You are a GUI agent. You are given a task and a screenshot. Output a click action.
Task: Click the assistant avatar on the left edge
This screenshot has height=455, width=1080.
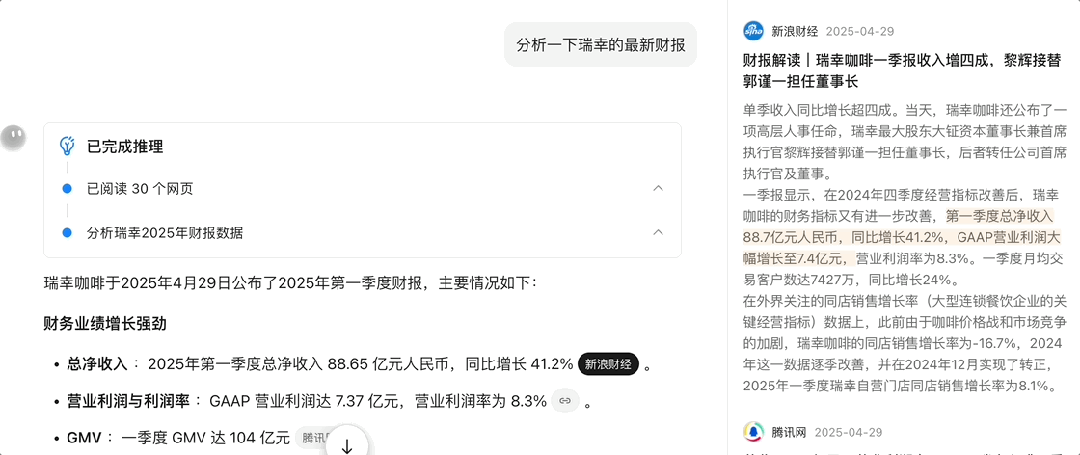[13, 138]
